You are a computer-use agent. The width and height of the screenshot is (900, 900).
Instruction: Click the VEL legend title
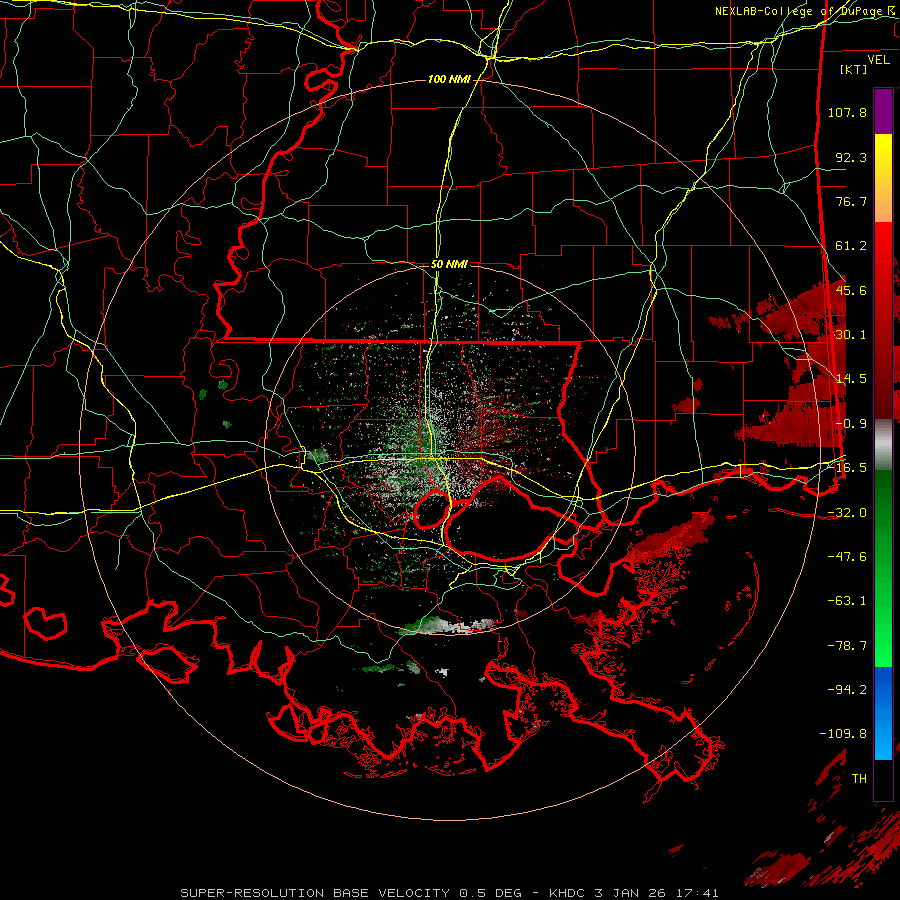[x=878, y=60]
